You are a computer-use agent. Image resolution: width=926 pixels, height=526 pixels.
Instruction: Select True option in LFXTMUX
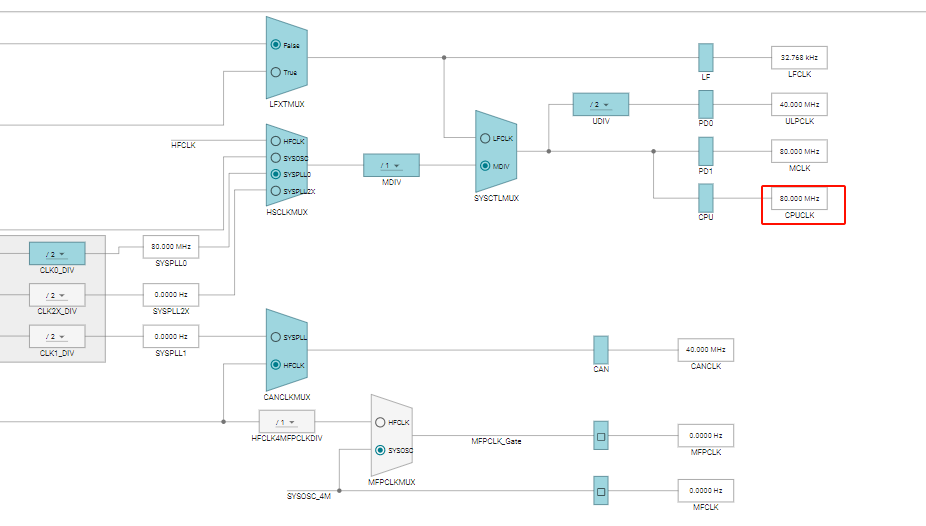click(276, 72)
